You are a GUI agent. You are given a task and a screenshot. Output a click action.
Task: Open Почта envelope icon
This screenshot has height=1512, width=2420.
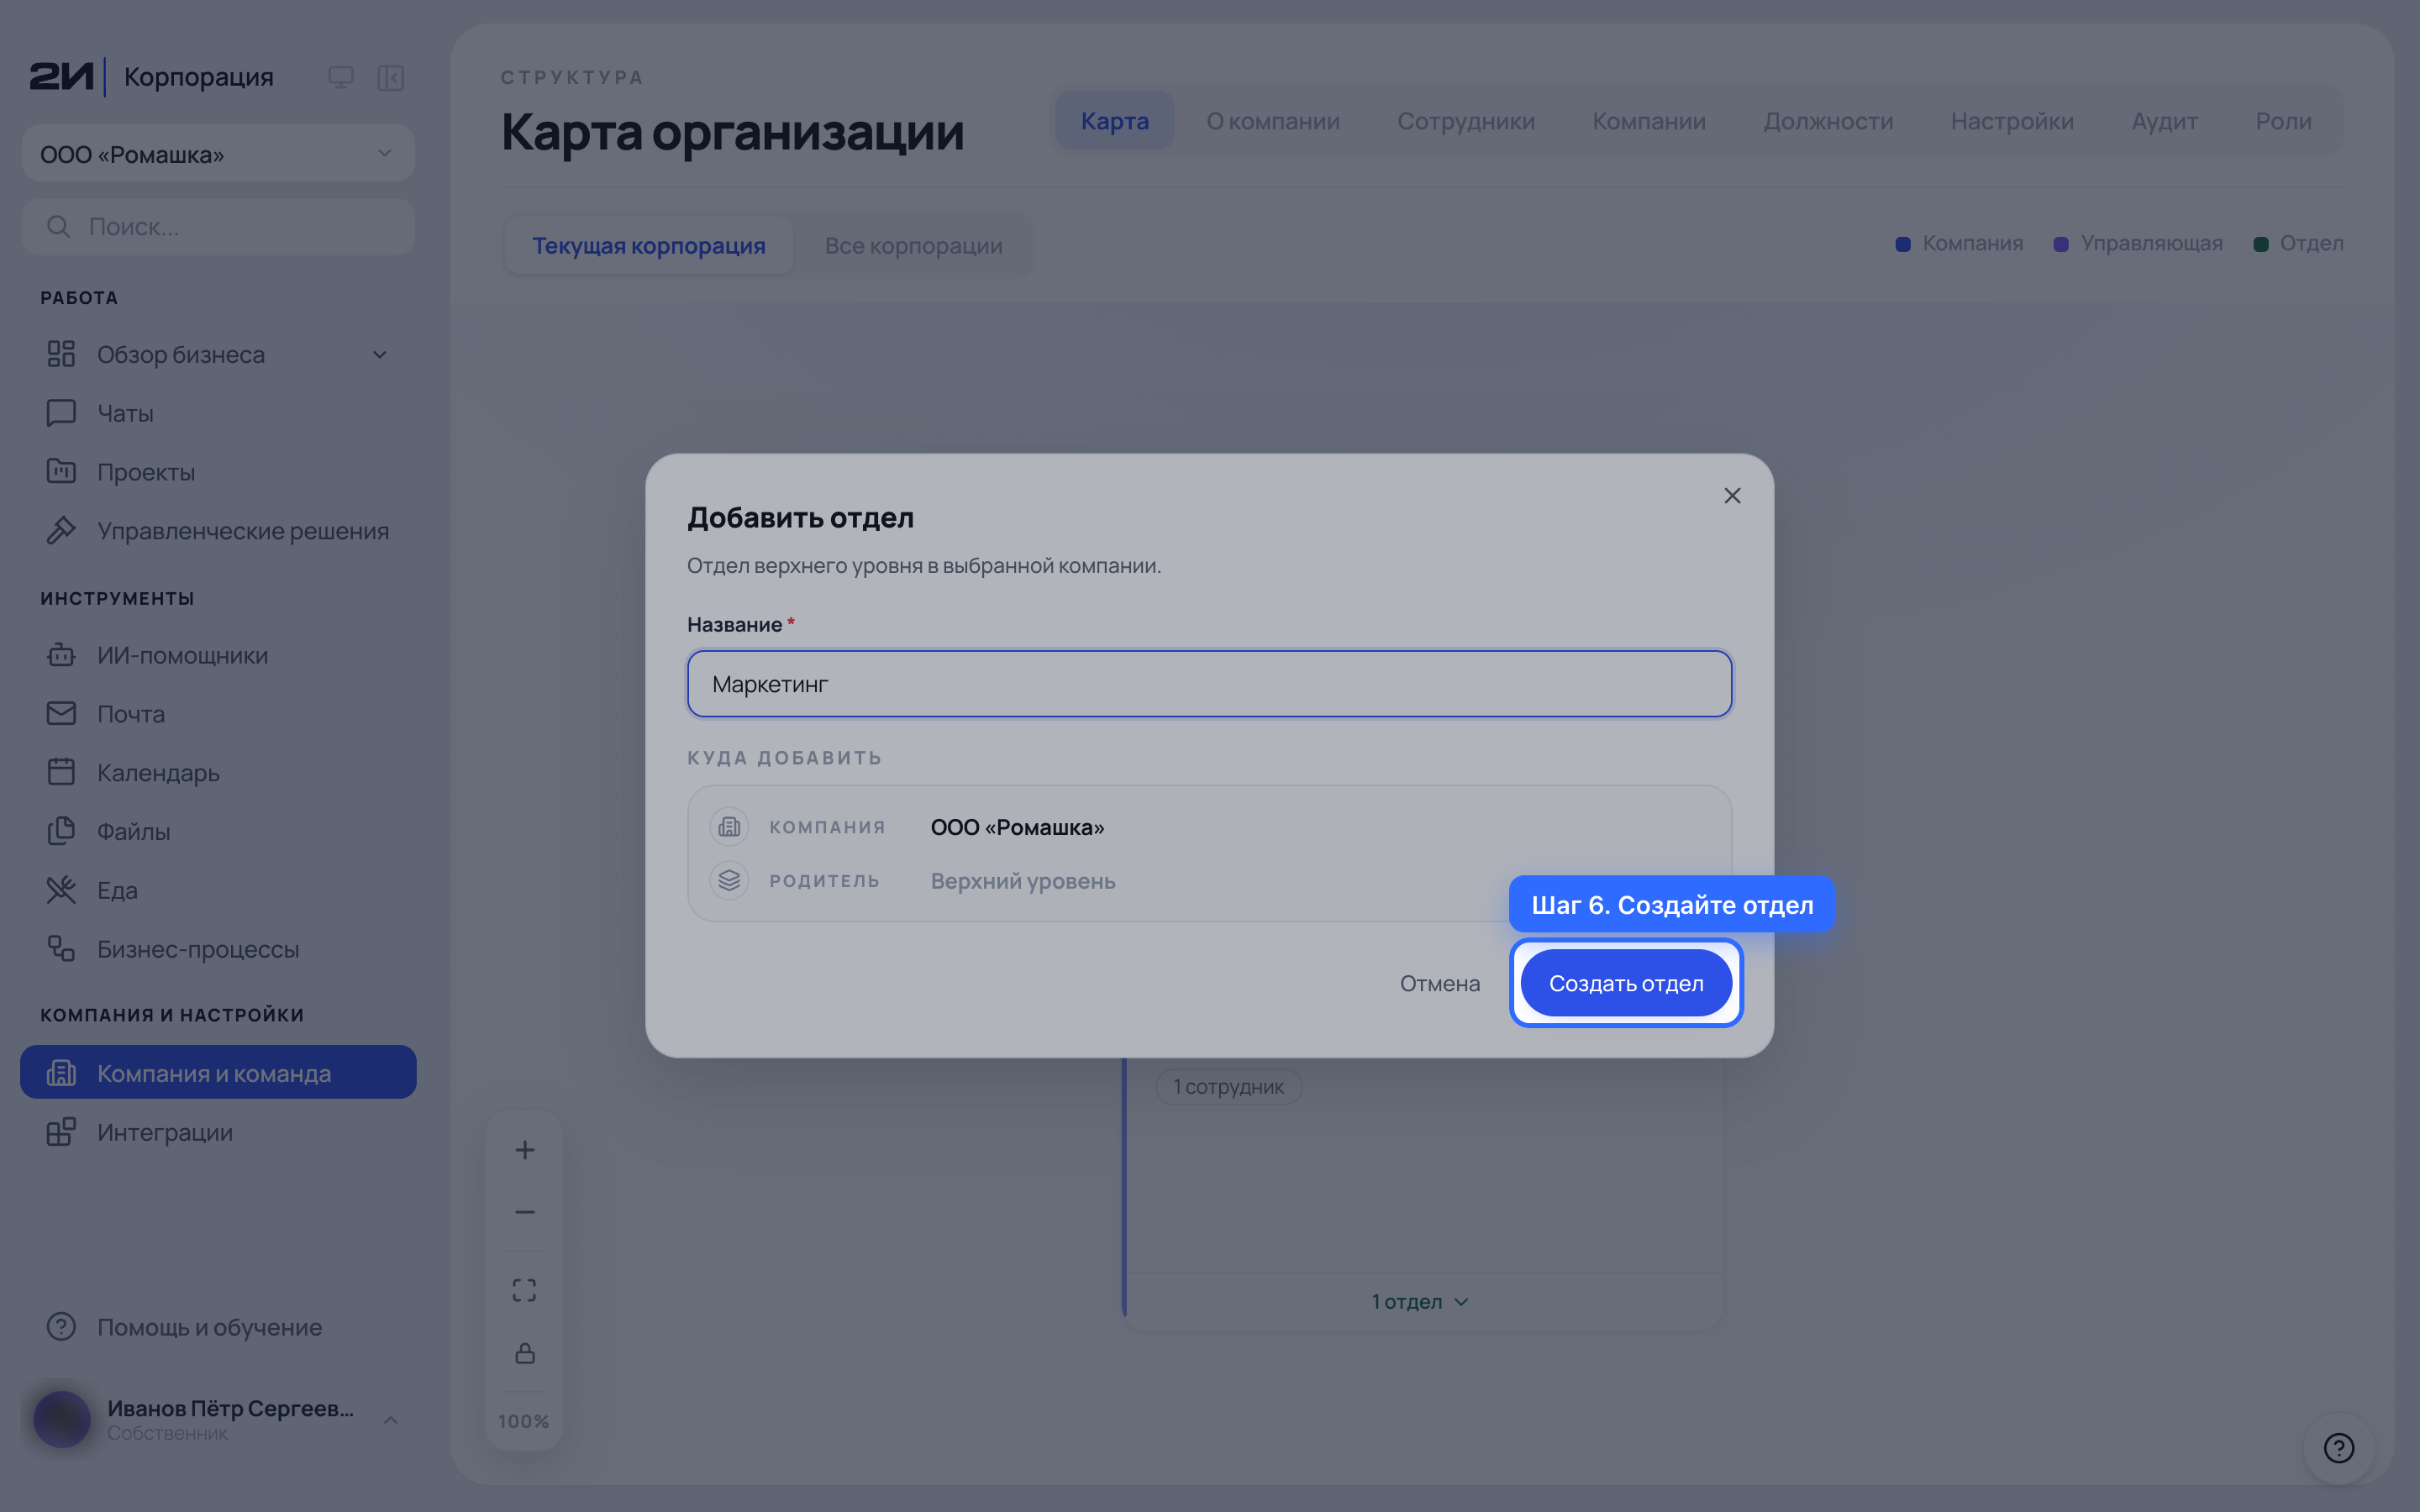[x=61, y=713]
